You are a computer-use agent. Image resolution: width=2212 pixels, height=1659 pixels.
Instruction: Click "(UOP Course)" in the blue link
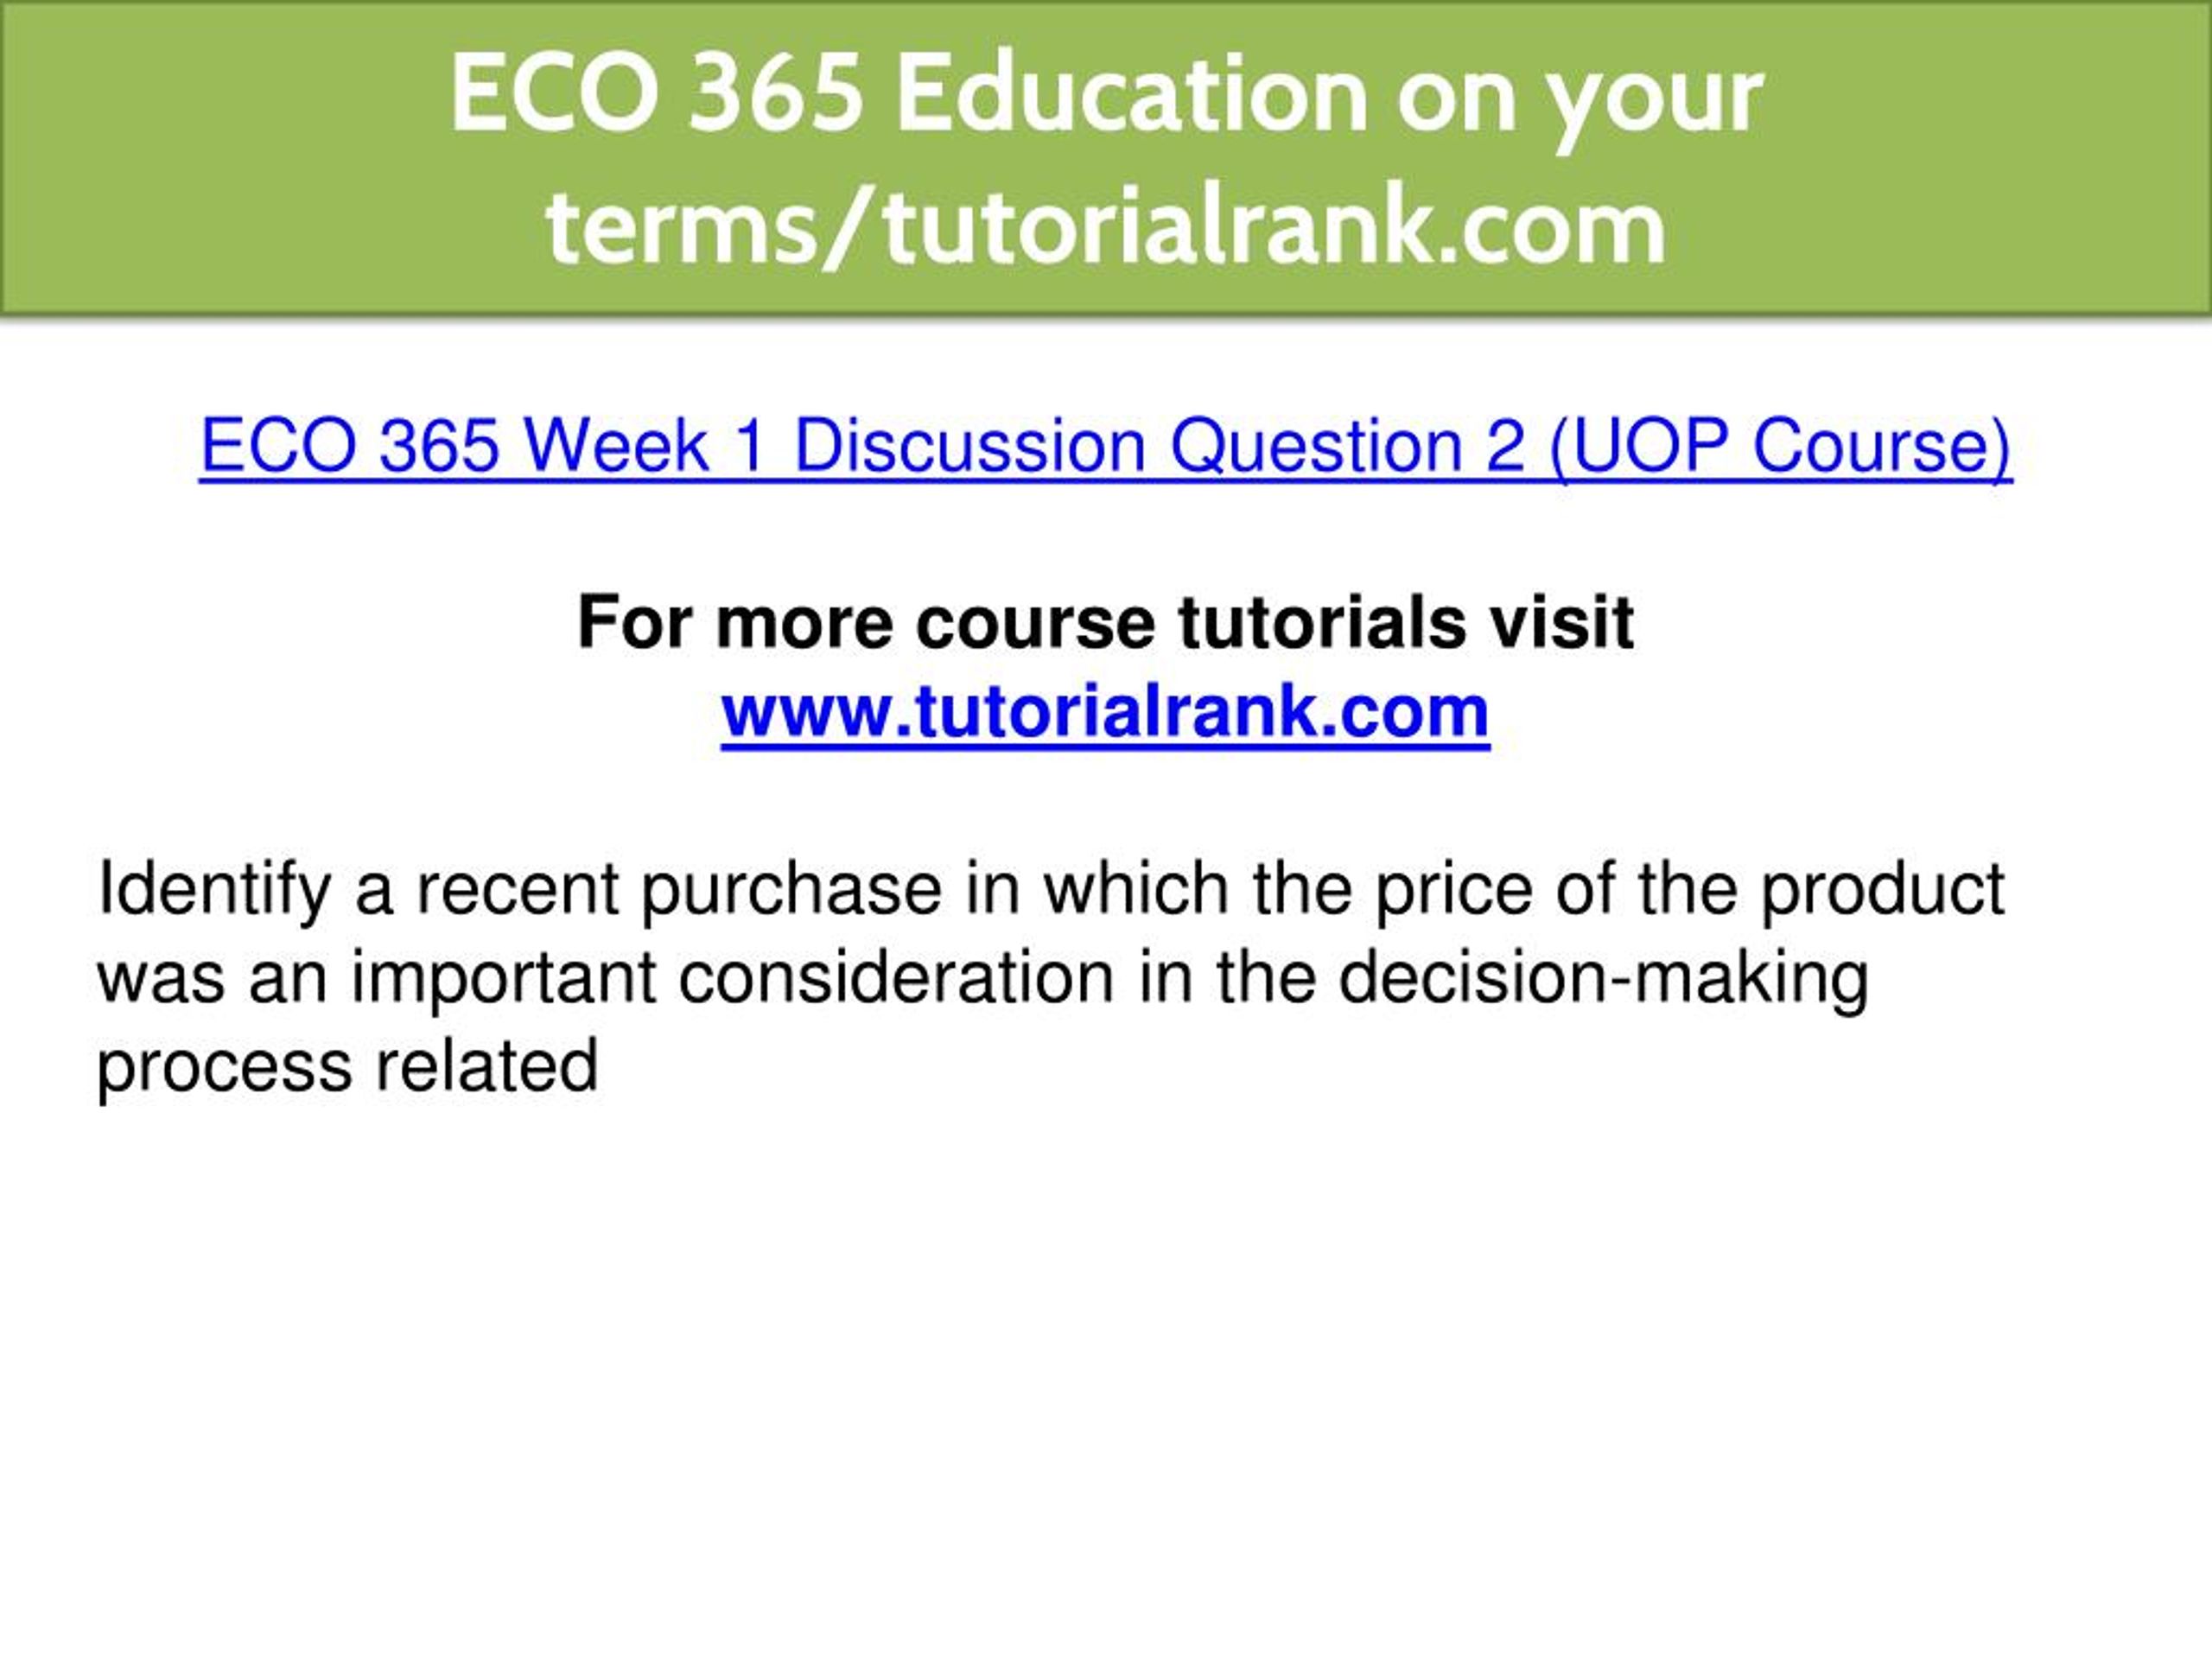[x=1781, y=446]
